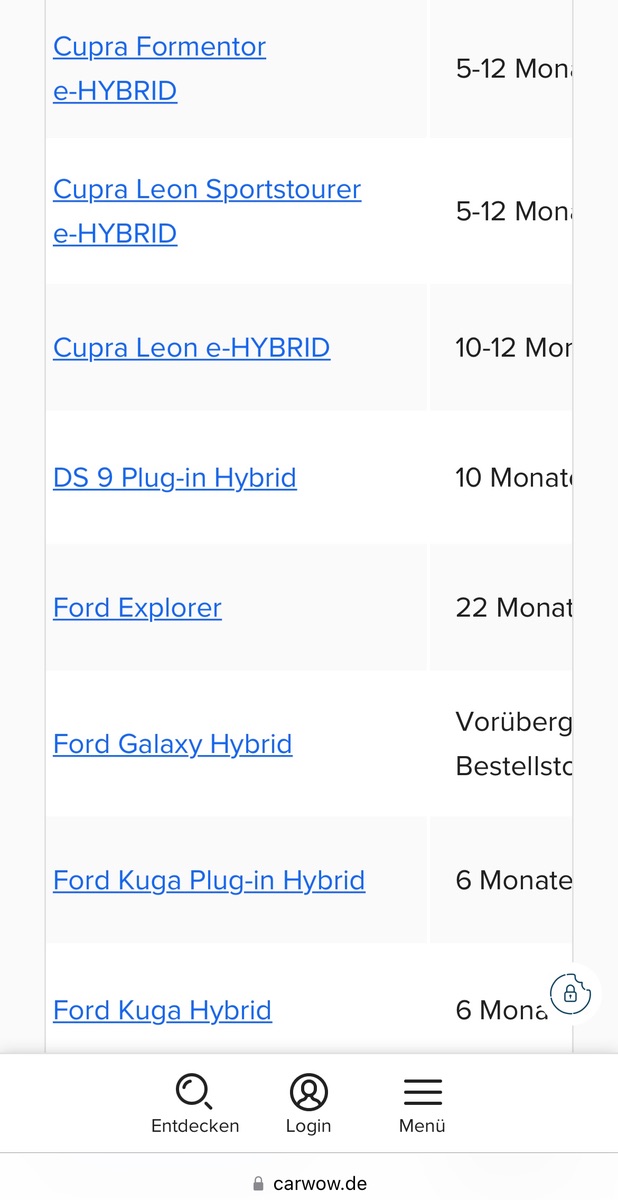618x1200 pixels.
Task: Select the Ford Galaxy Hybrid link
Action: tap(172, 745)
